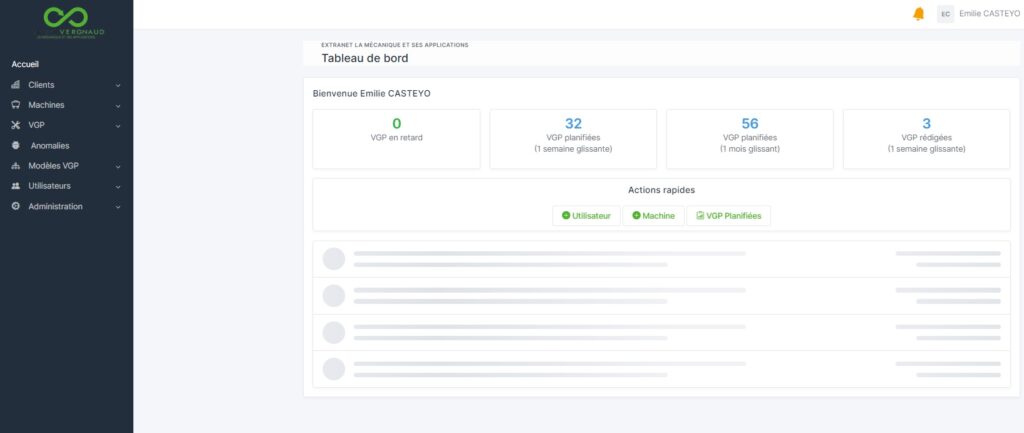Click the Machine quick action button
This screenshot has width=1024, height=433.
[x=653, y=216]
